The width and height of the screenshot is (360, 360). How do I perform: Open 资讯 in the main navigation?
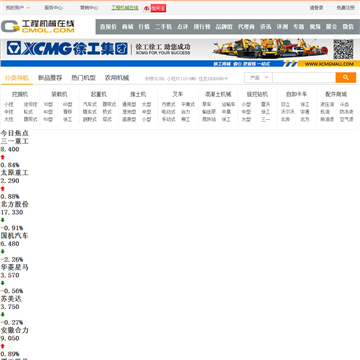pyautogui.click(x=266, y=27)
